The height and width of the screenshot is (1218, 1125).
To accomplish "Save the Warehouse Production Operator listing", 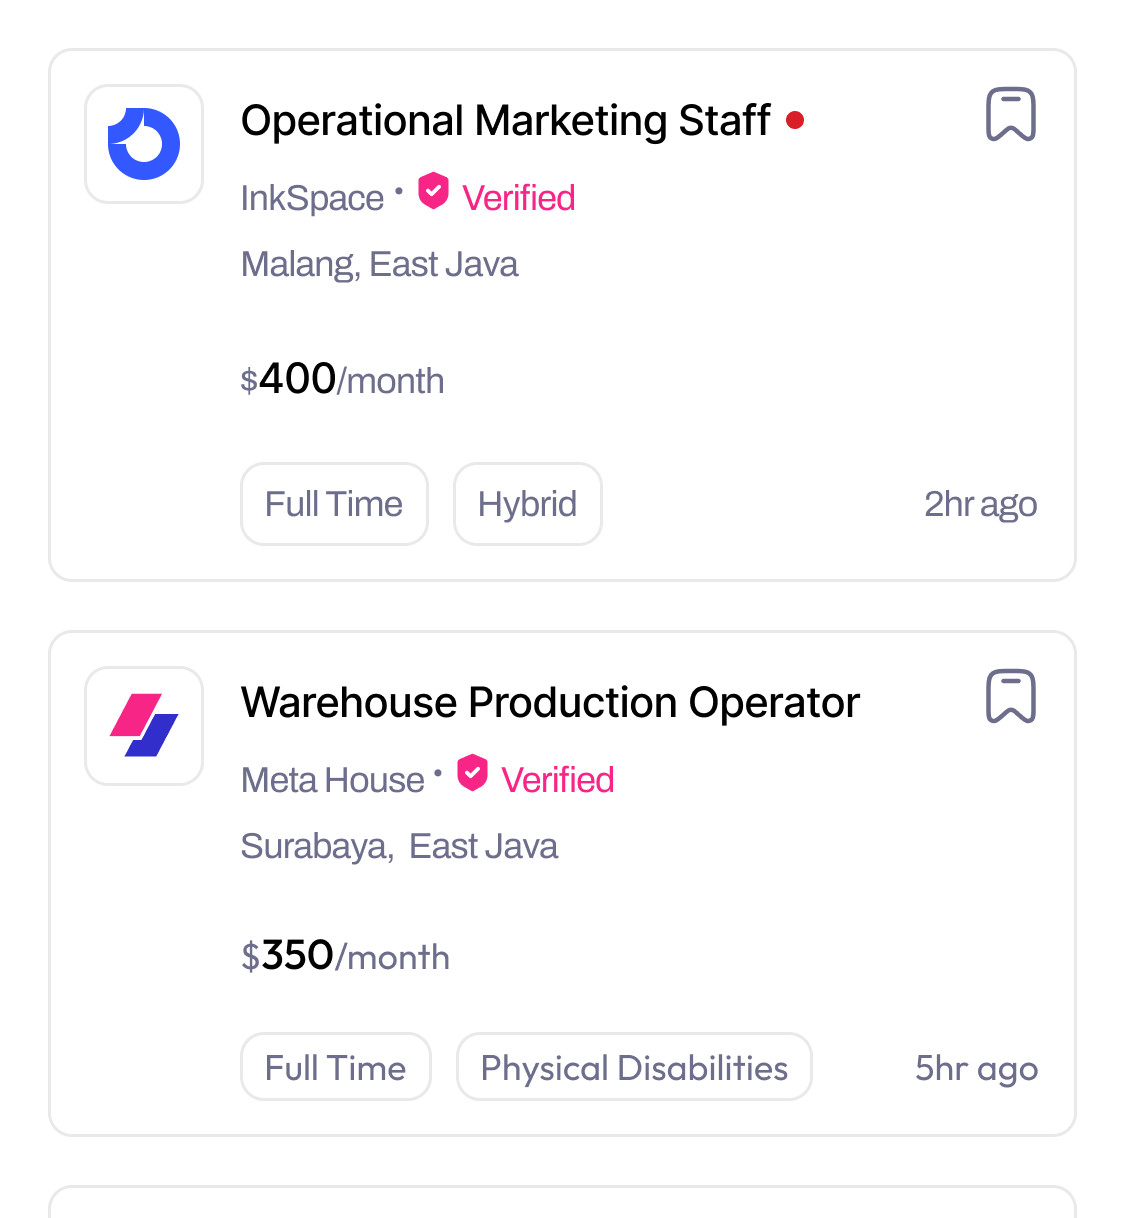I will [1011, 696].
